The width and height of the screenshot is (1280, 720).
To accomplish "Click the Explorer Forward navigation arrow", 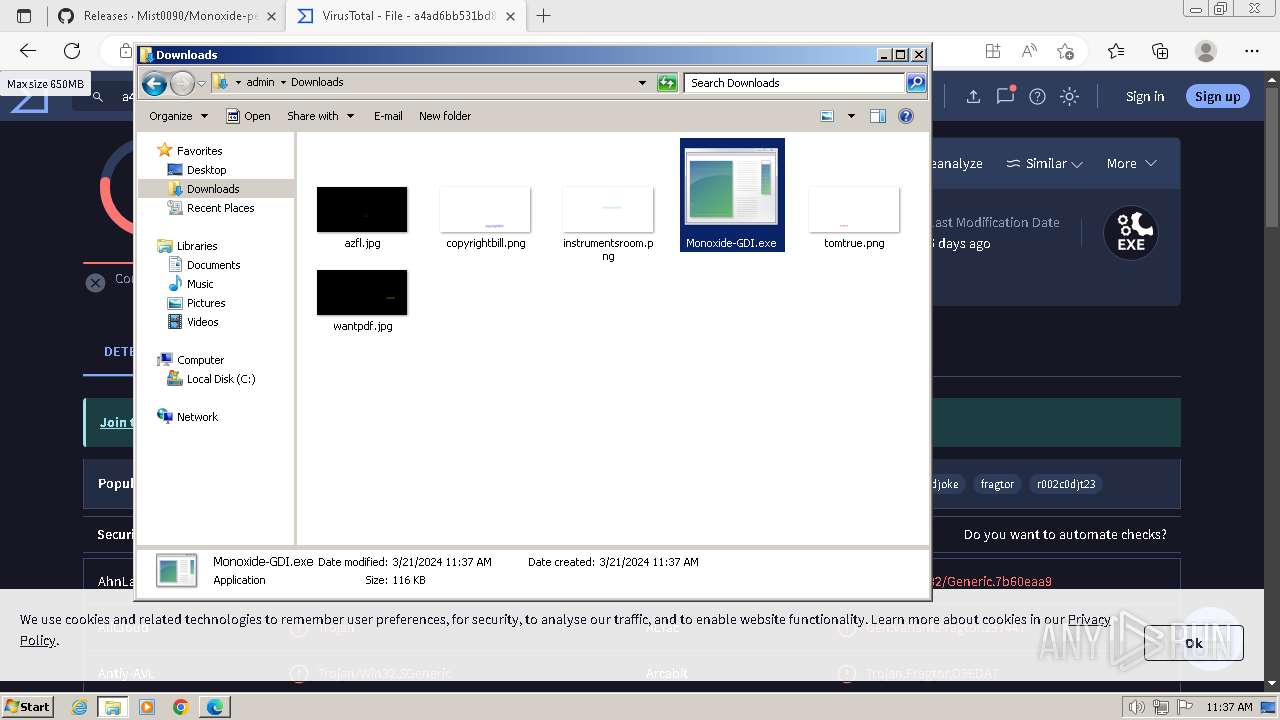I will (182, 83).
